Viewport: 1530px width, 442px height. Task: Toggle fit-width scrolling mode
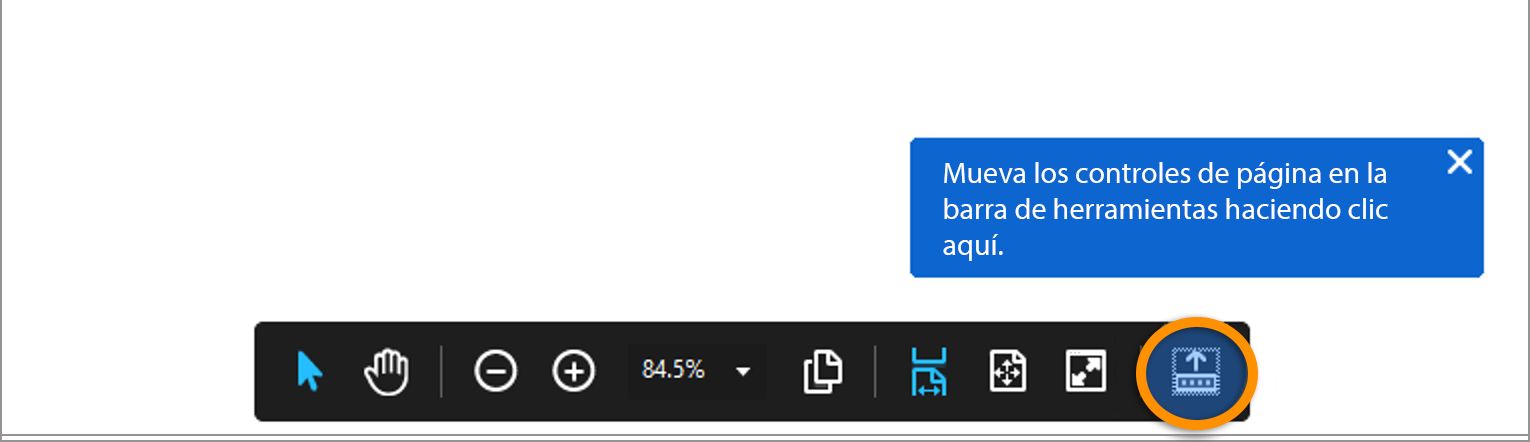click(x=929, y=372)
